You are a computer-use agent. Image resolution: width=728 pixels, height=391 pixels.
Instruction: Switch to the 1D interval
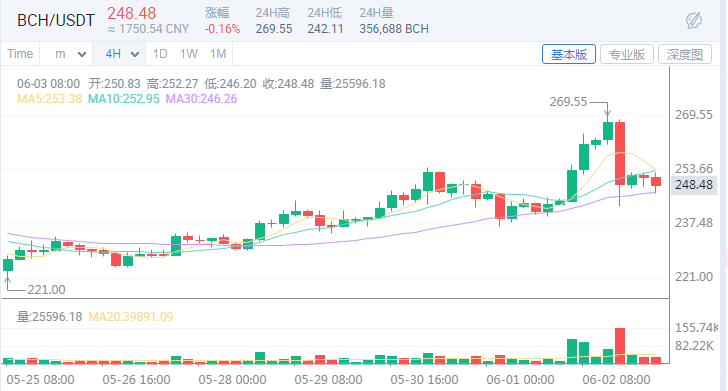coord(160,54)
